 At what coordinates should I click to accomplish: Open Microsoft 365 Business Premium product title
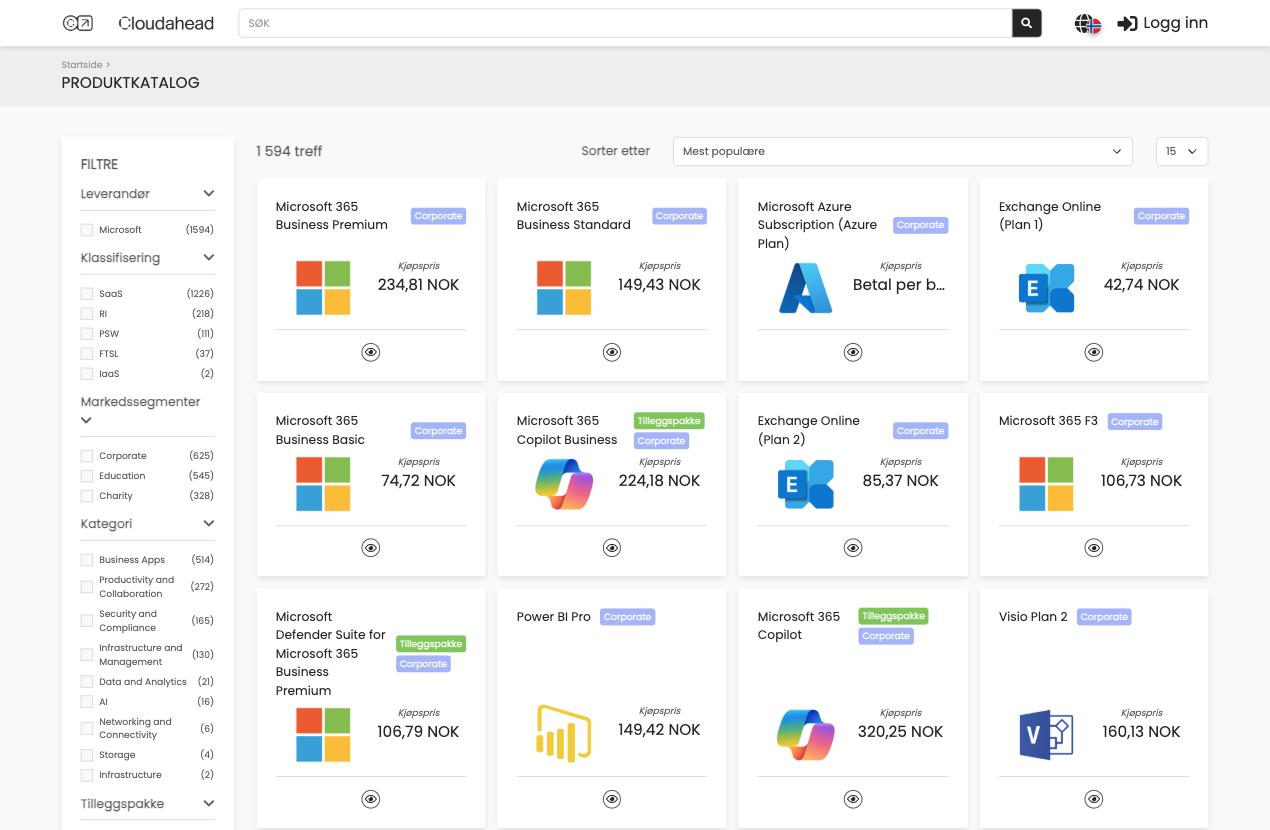332,216
